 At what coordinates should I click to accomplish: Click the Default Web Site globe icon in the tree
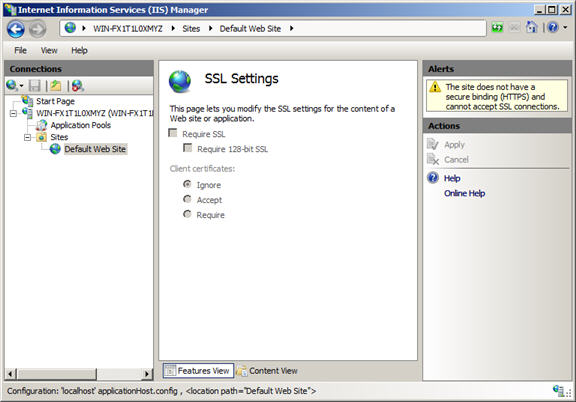tap(55, 149)
